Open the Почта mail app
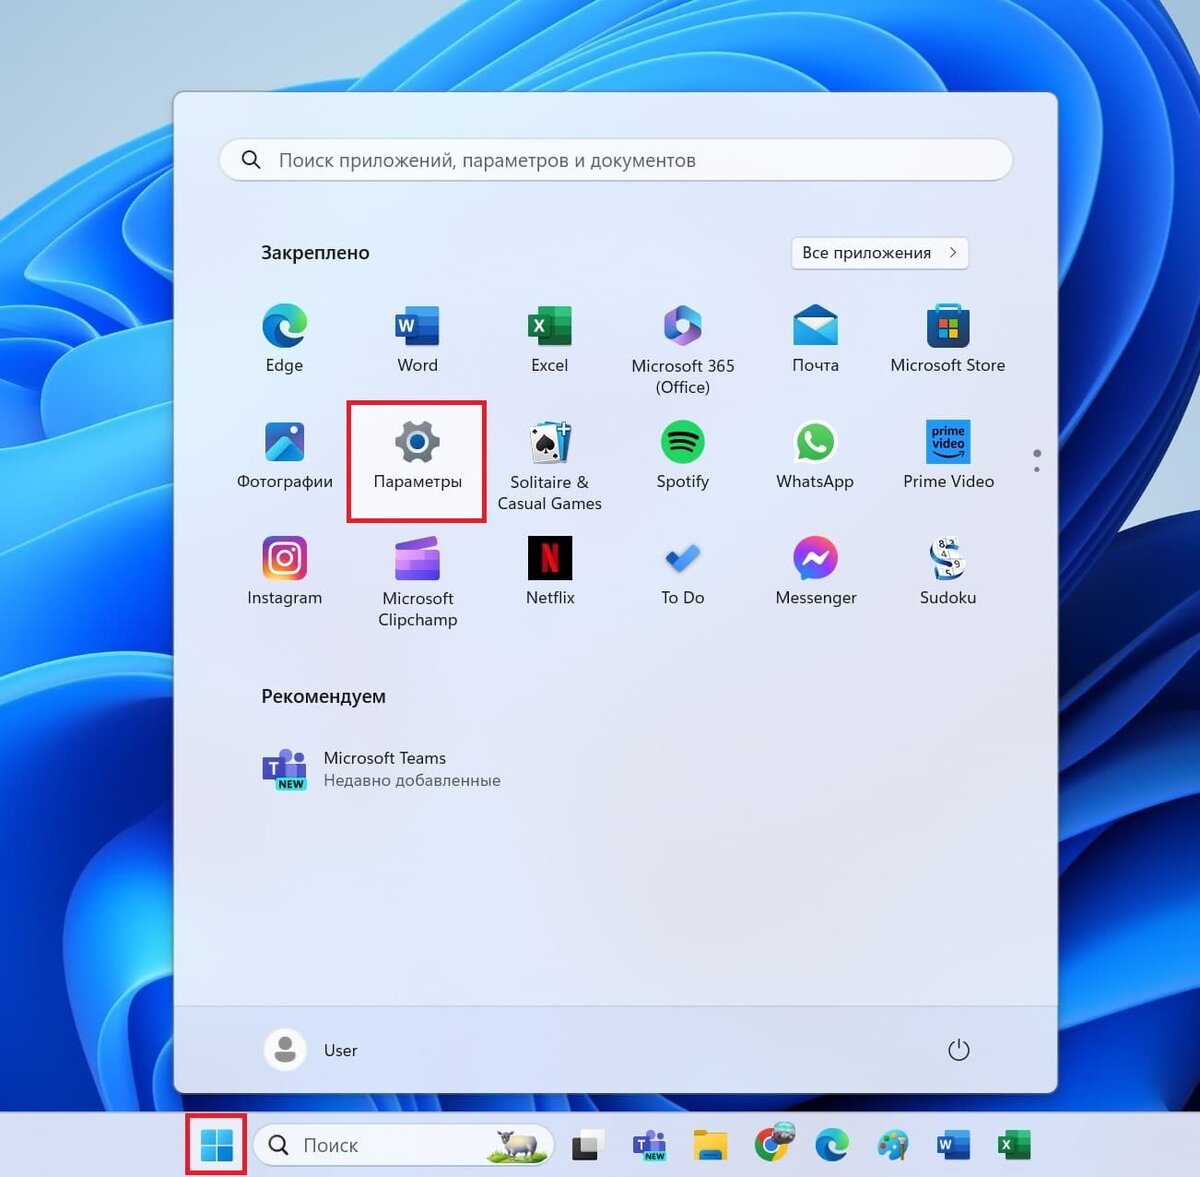This screenshot has height=1177, width=1200. click(x=815, y=338)
